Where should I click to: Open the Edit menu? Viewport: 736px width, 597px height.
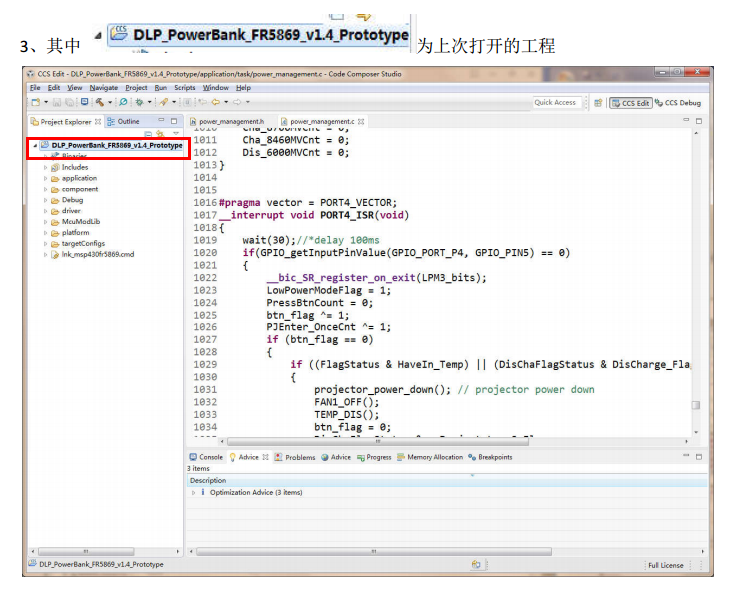(x=54, y=88)
